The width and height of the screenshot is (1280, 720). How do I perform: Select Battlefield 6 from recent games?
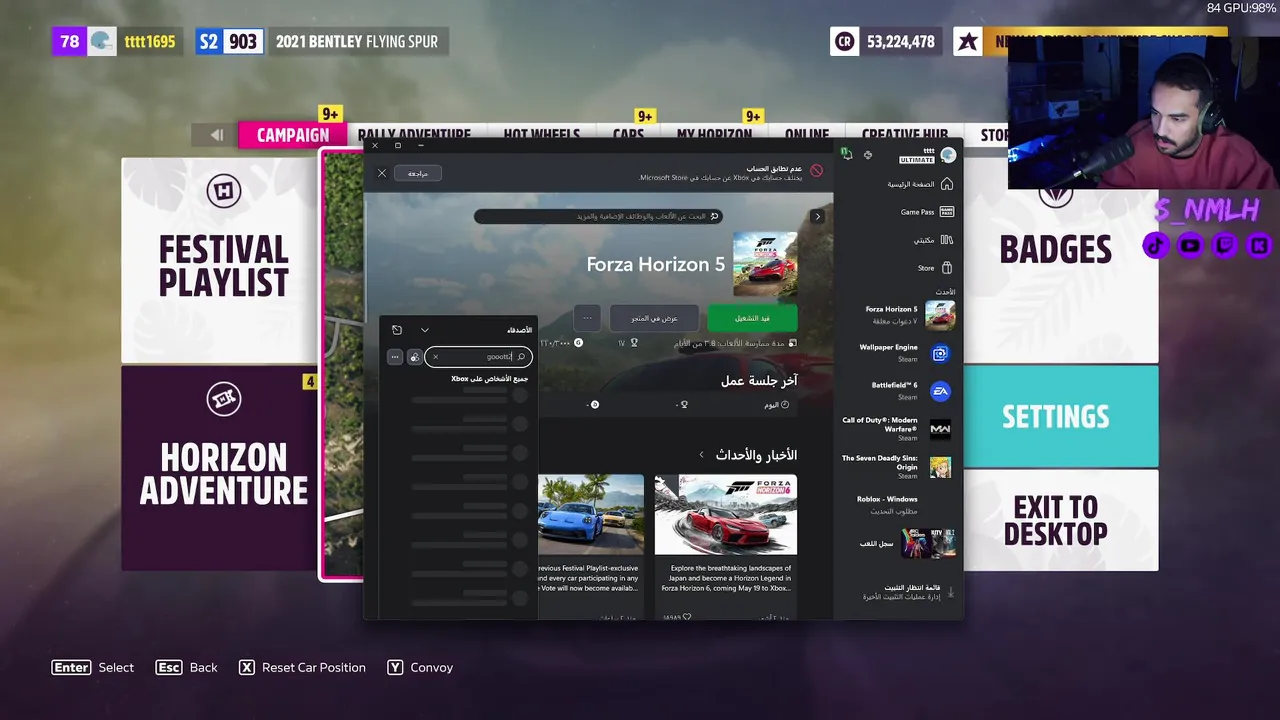click(x=910, y=391)
